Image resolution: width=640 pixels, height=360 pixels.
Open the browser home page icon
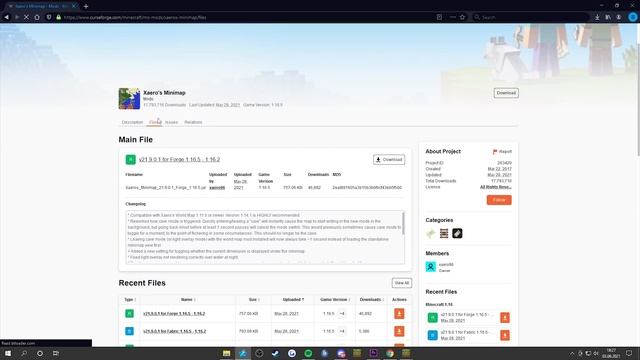37,17
